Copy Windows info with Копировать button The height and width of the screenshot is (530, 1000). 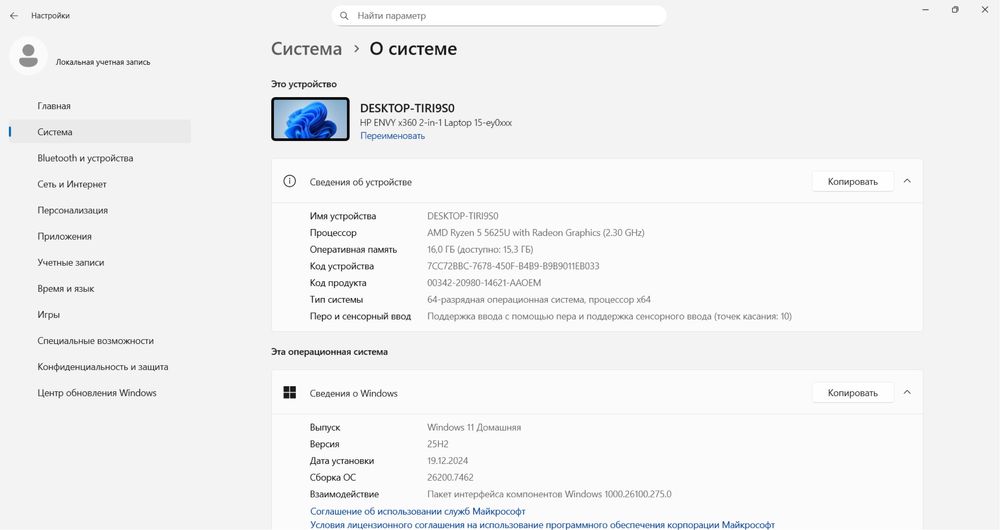(853, 393)
